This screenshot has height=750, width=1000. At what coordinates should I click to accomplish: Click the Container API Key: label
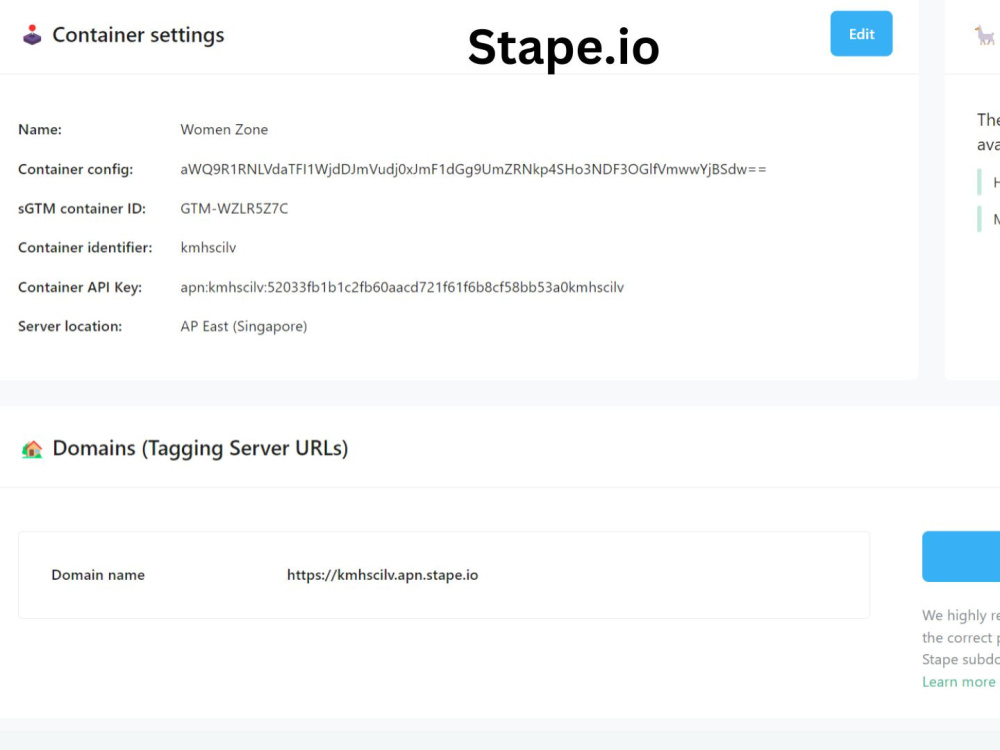[x=80, y=287]
